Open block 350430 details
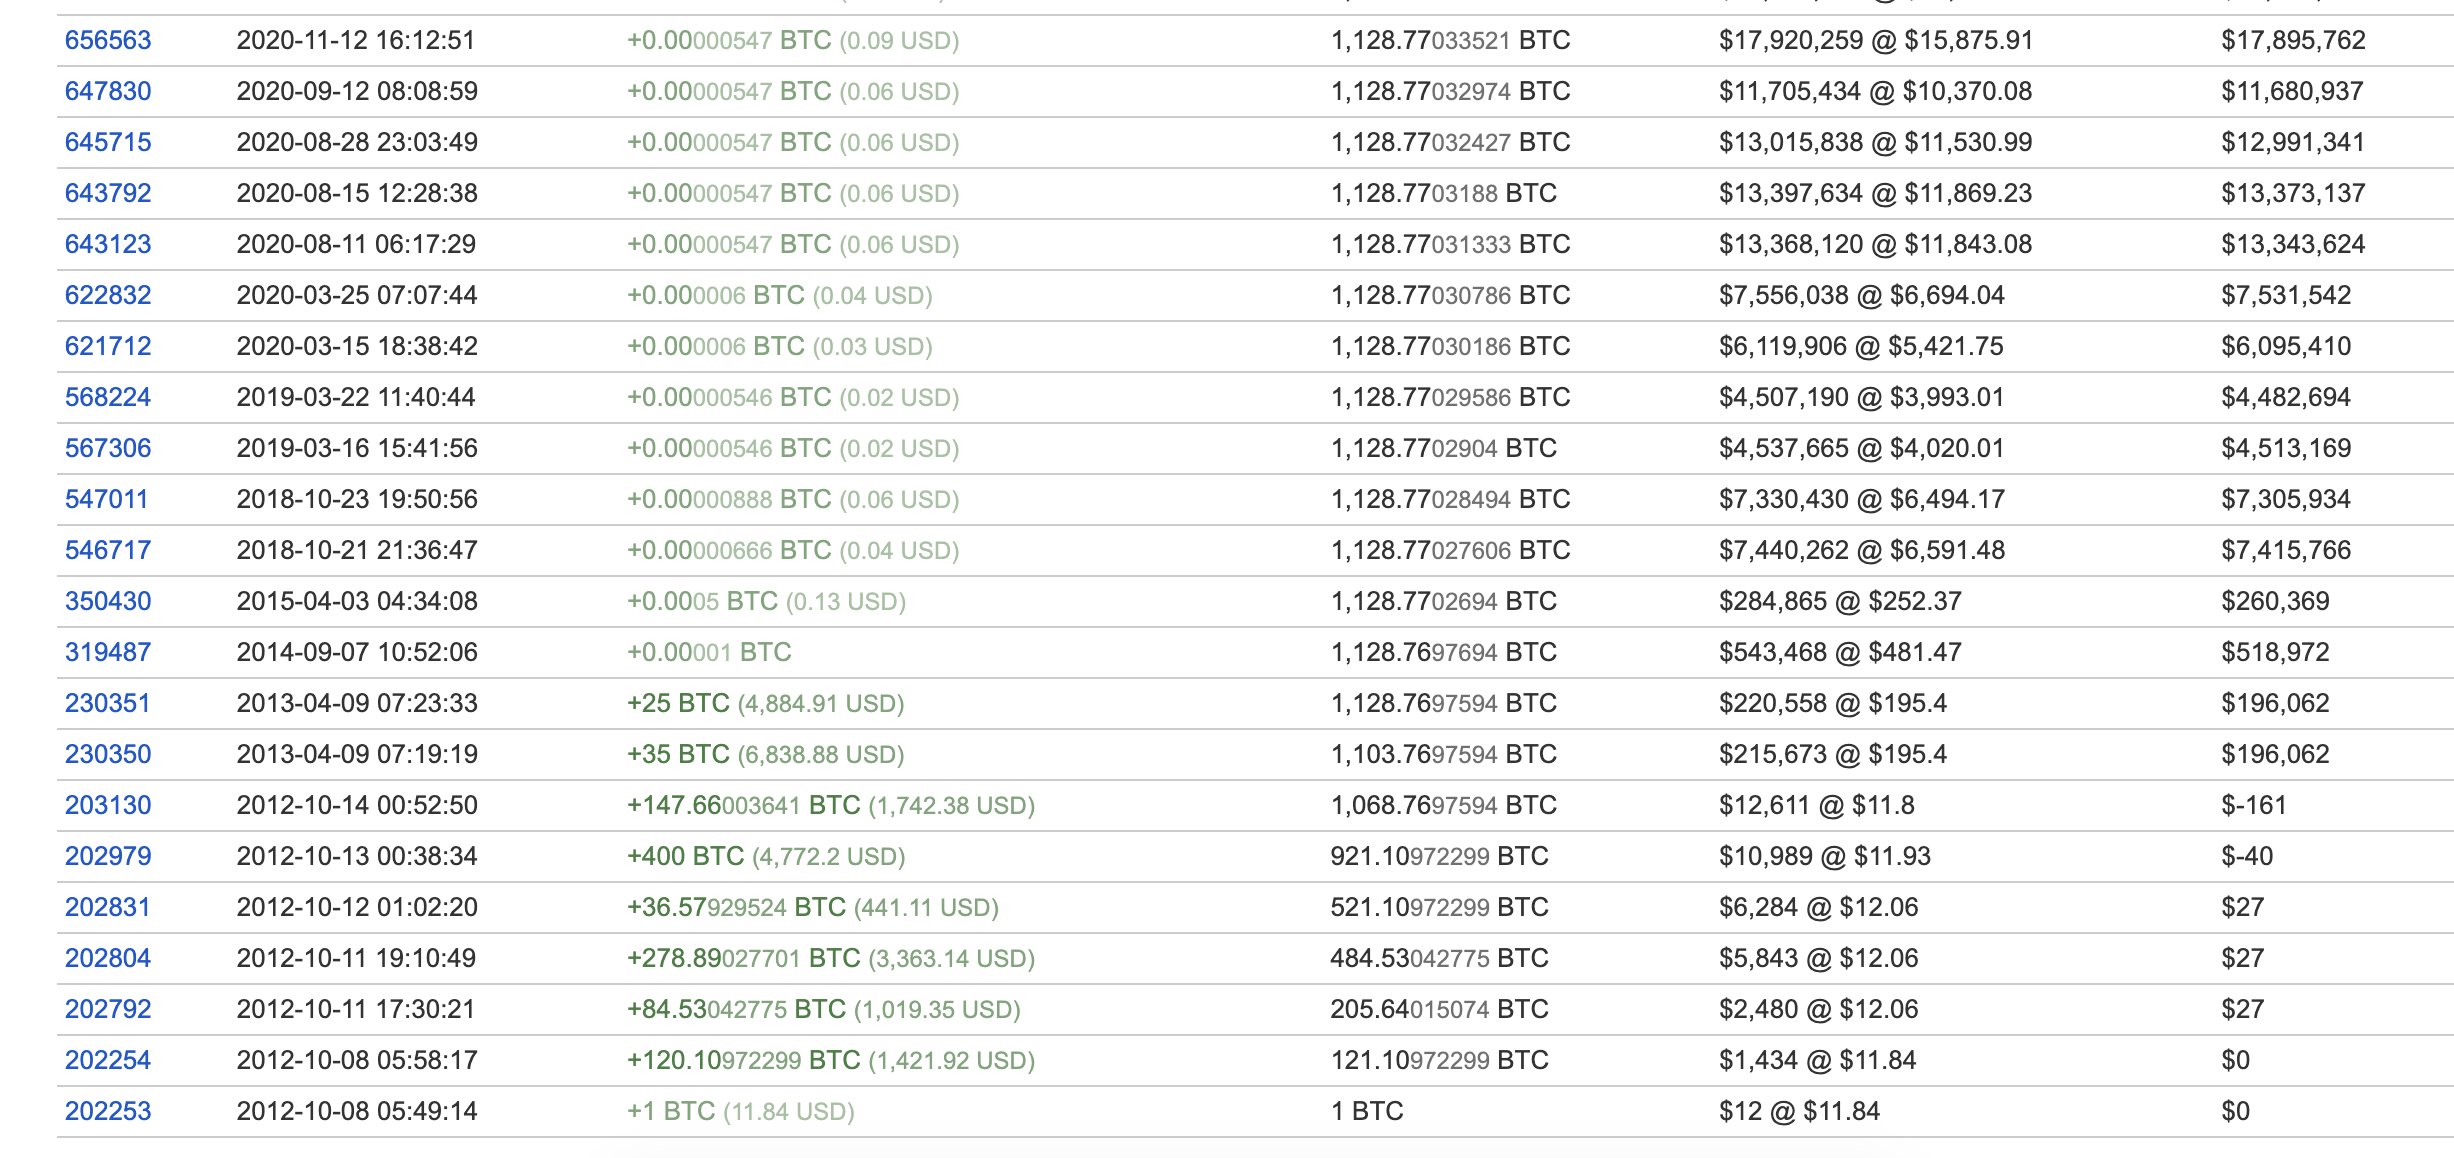This screenshot has width=2454, height=1158. click(x=108, y=602)
